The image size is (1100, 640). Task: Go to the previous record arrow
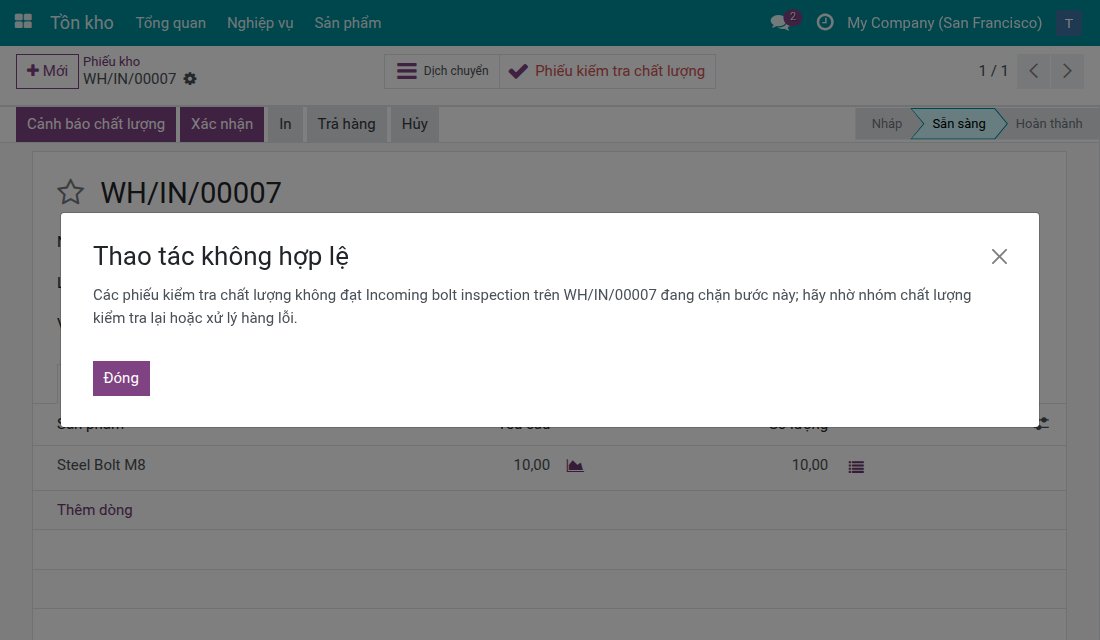(x=1033, y=71)
